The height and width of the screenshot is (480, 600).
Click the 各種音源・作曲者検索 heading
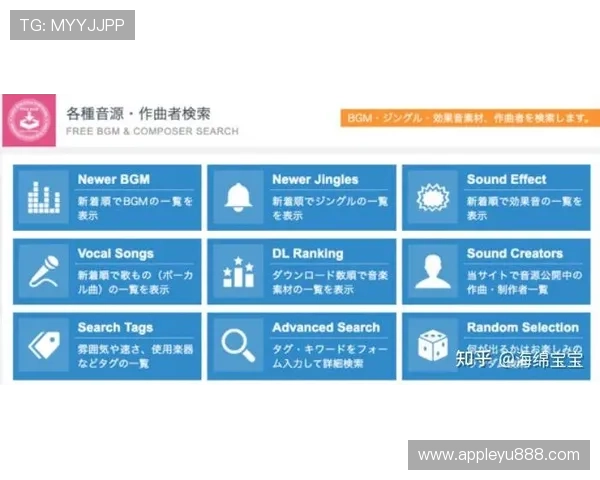click(x=138, y=114)
